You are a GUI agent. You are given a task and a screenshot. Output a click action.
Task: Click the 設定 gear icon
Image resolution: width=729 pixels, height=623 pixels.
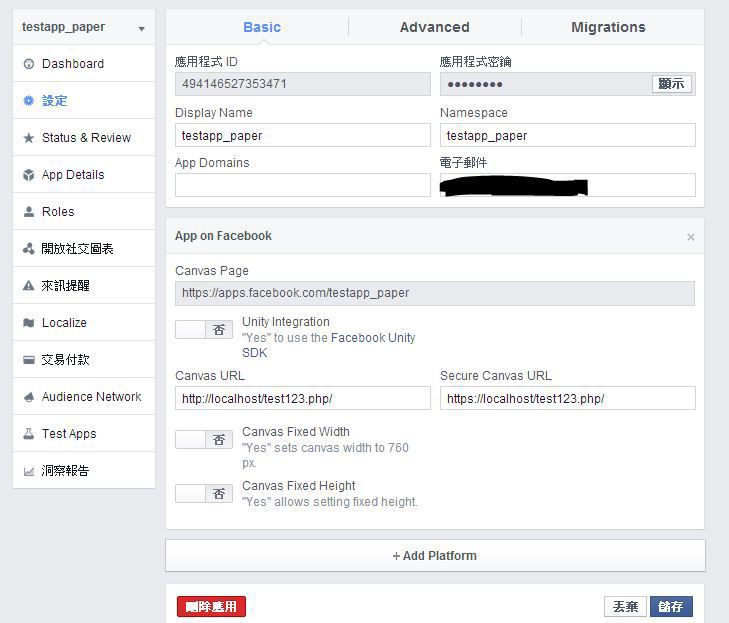click(x=29, y=100)
